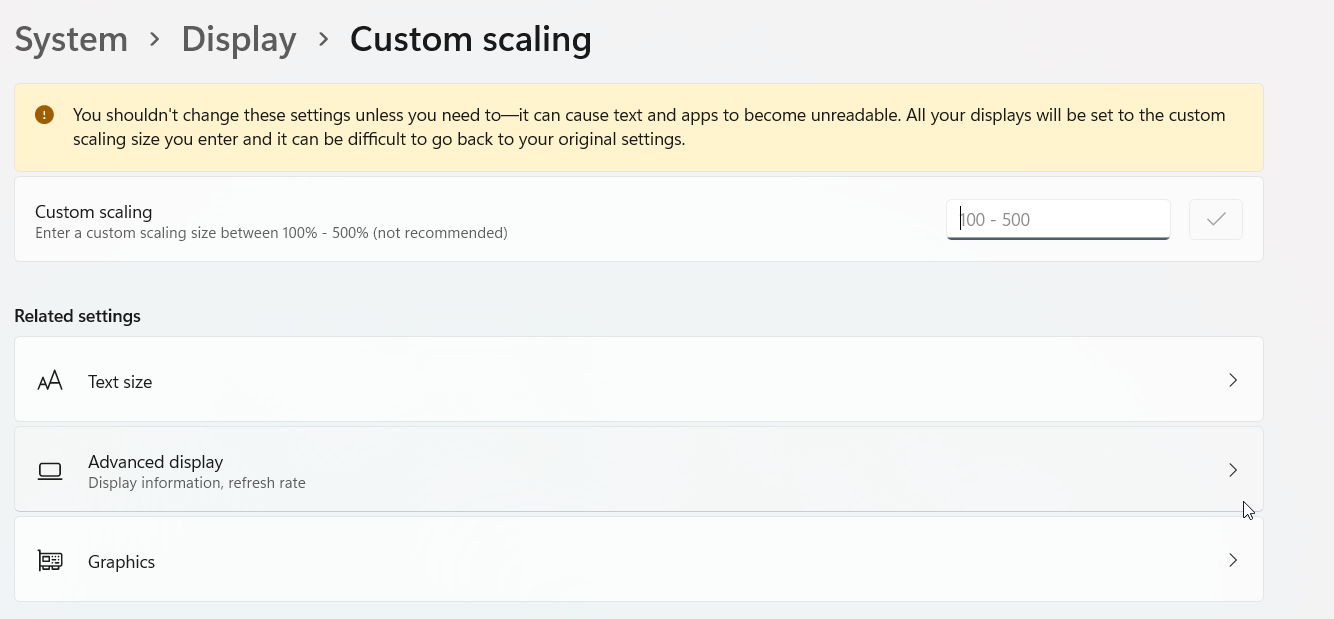Expand Graphics using its right chevron
This screenshot has width=1334, height=619.
click(x=1233, y=560)
